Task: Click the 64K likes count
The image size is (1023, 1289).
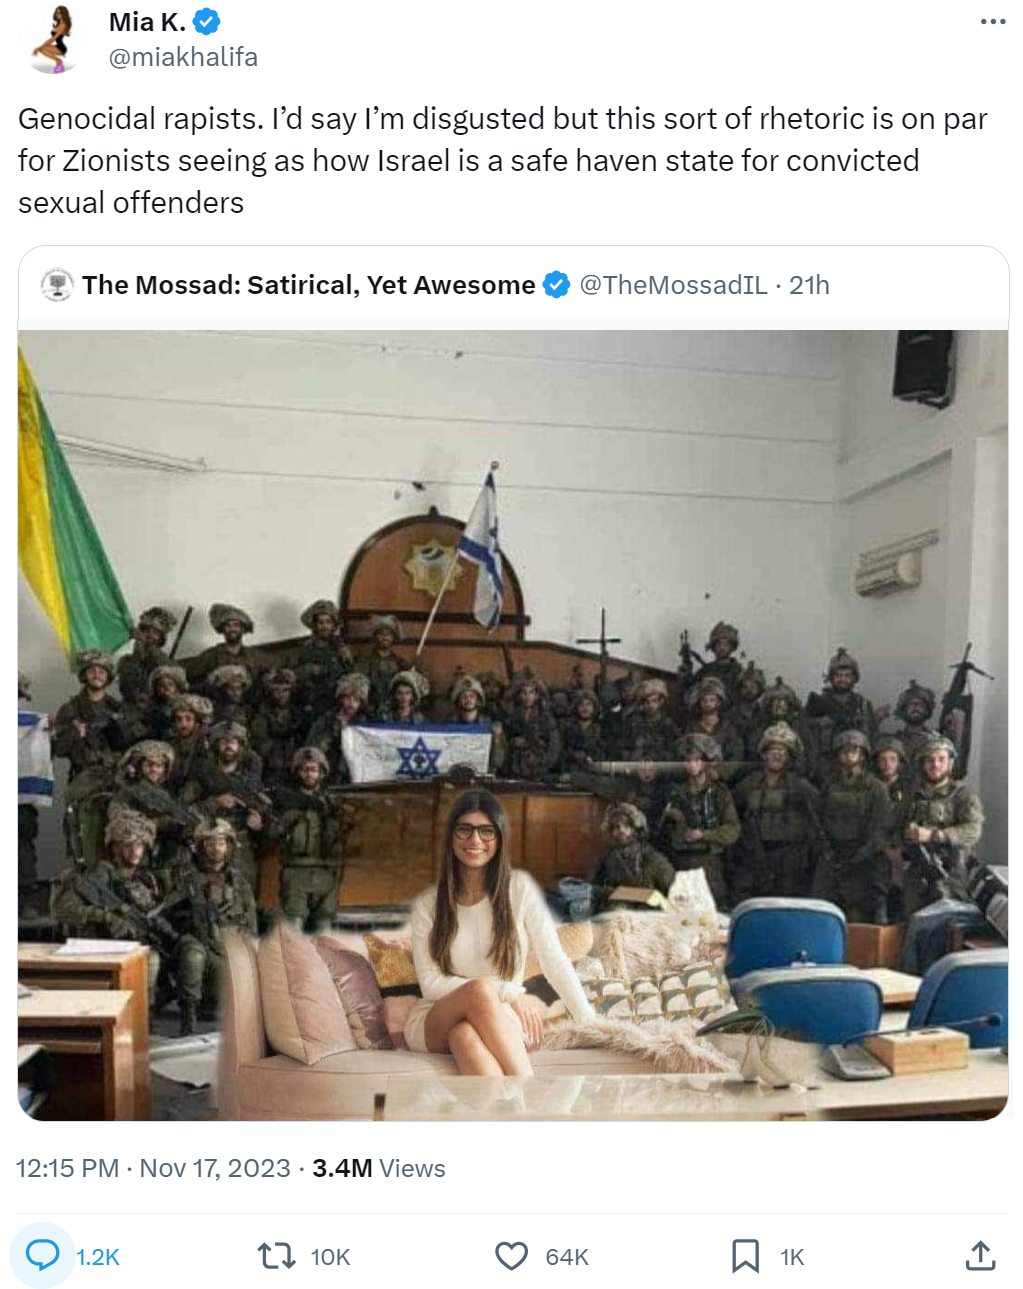Action: pos(567,1257)
